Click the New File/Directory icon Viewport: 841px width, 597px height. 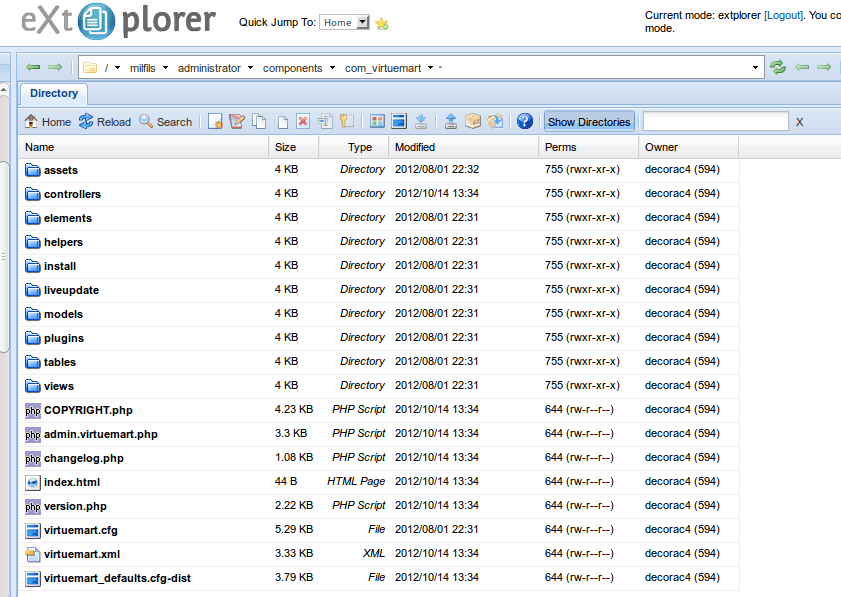pos(216,122)
